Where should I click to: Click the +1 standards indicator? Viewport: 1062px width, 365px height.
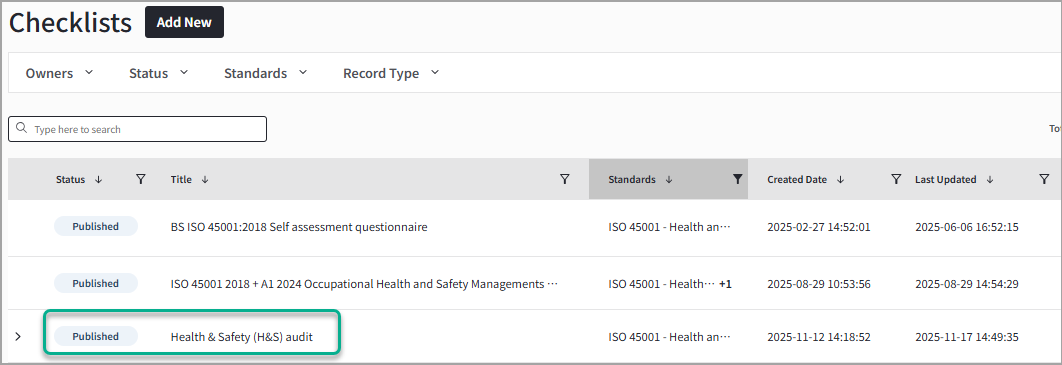(725, 284)
